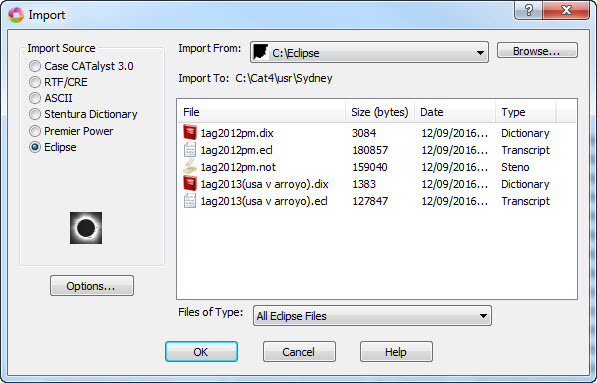Choose RTF/CRE as import source
This screenshot has width=597, height=383.
[35, 82]
